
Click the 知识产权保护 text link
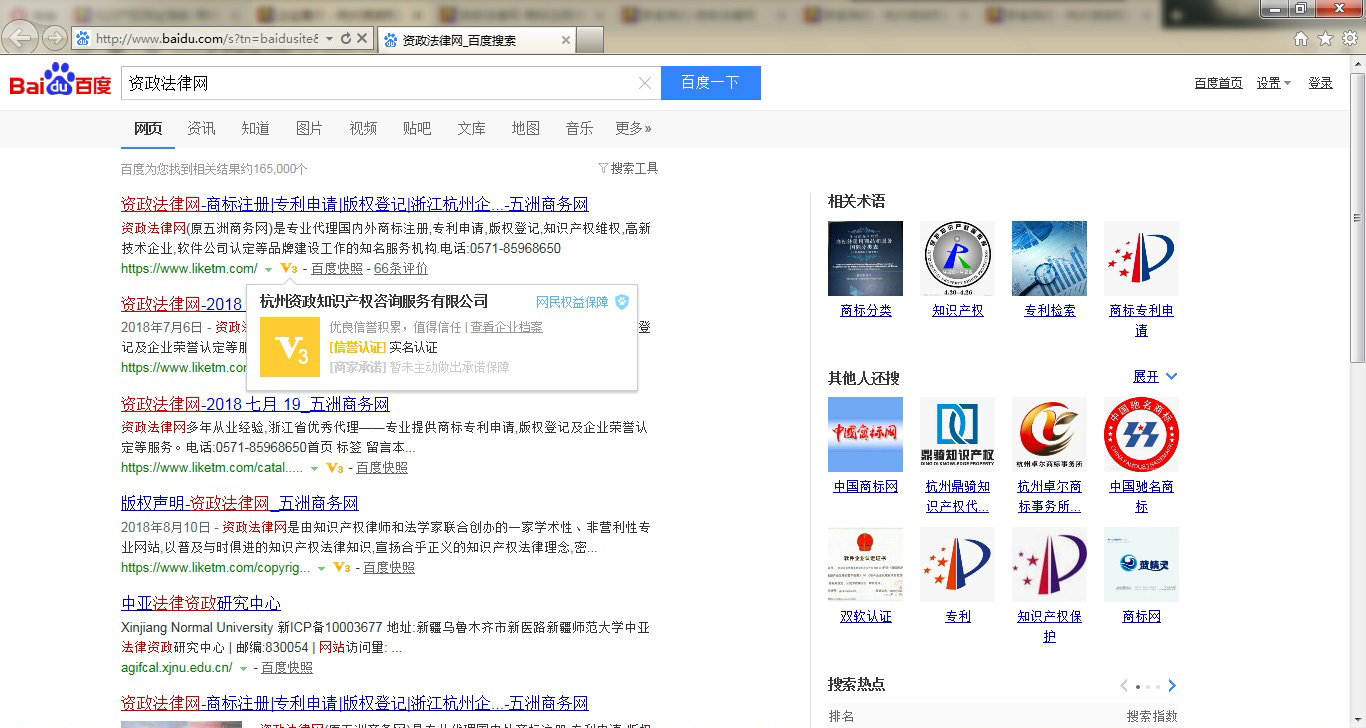[1049, 626]
